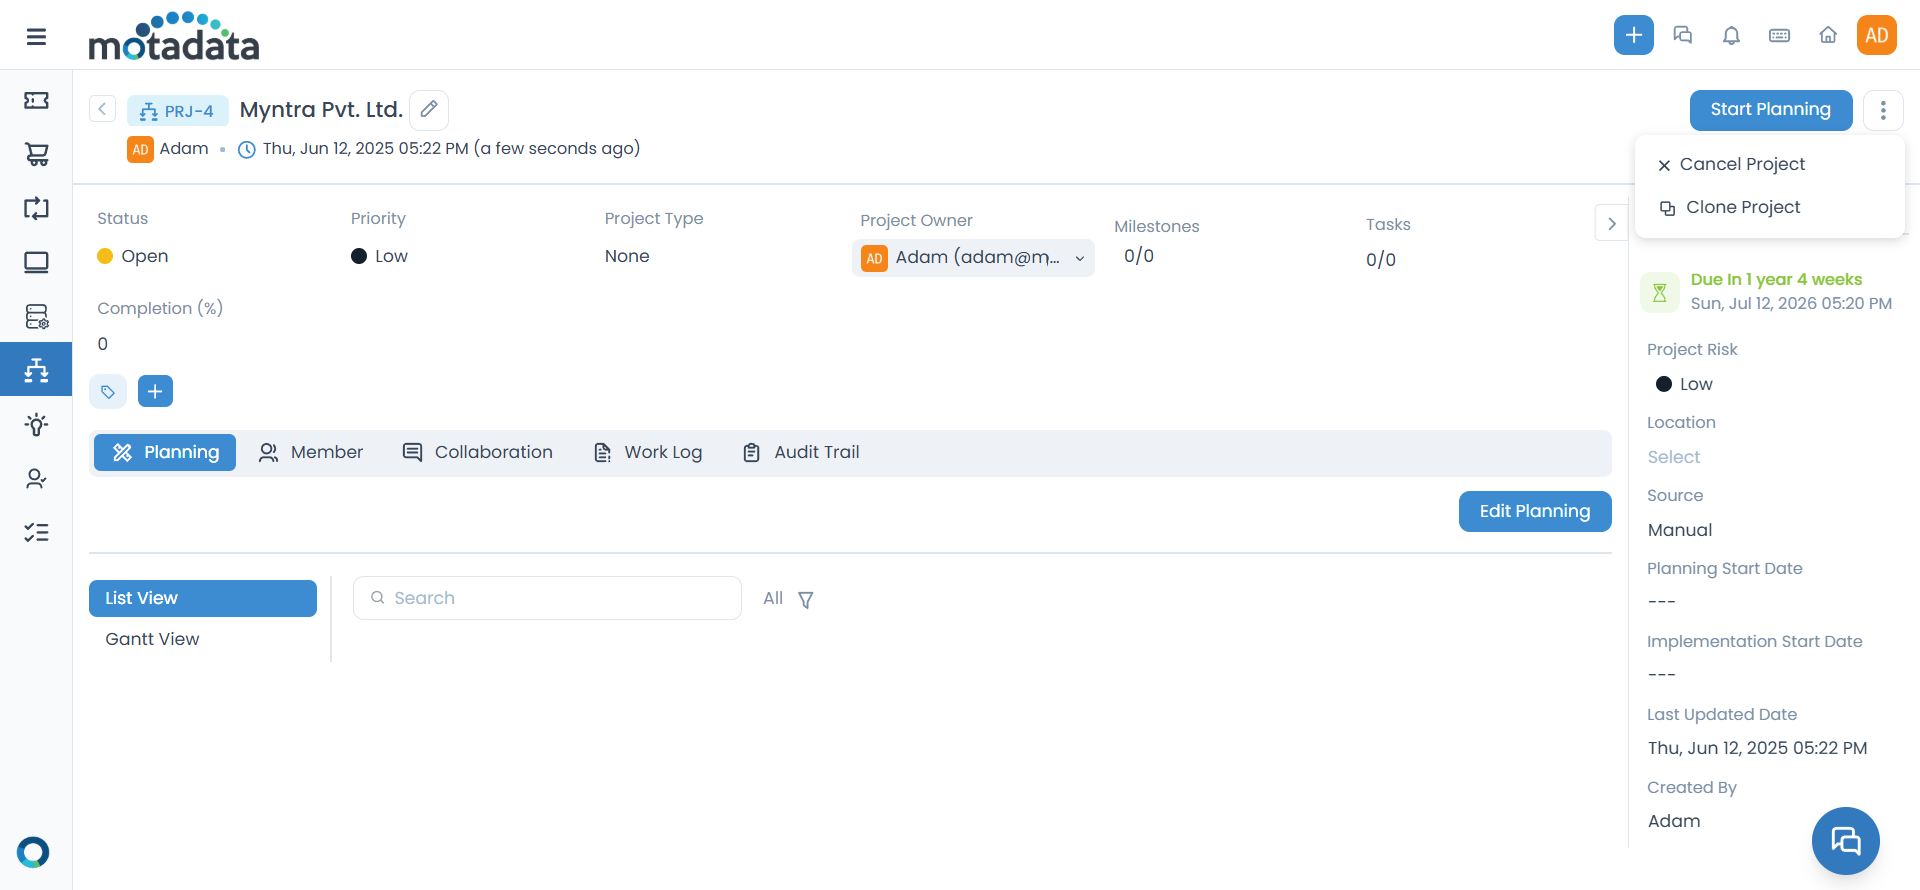Click the notifications bell icon

1731,36
